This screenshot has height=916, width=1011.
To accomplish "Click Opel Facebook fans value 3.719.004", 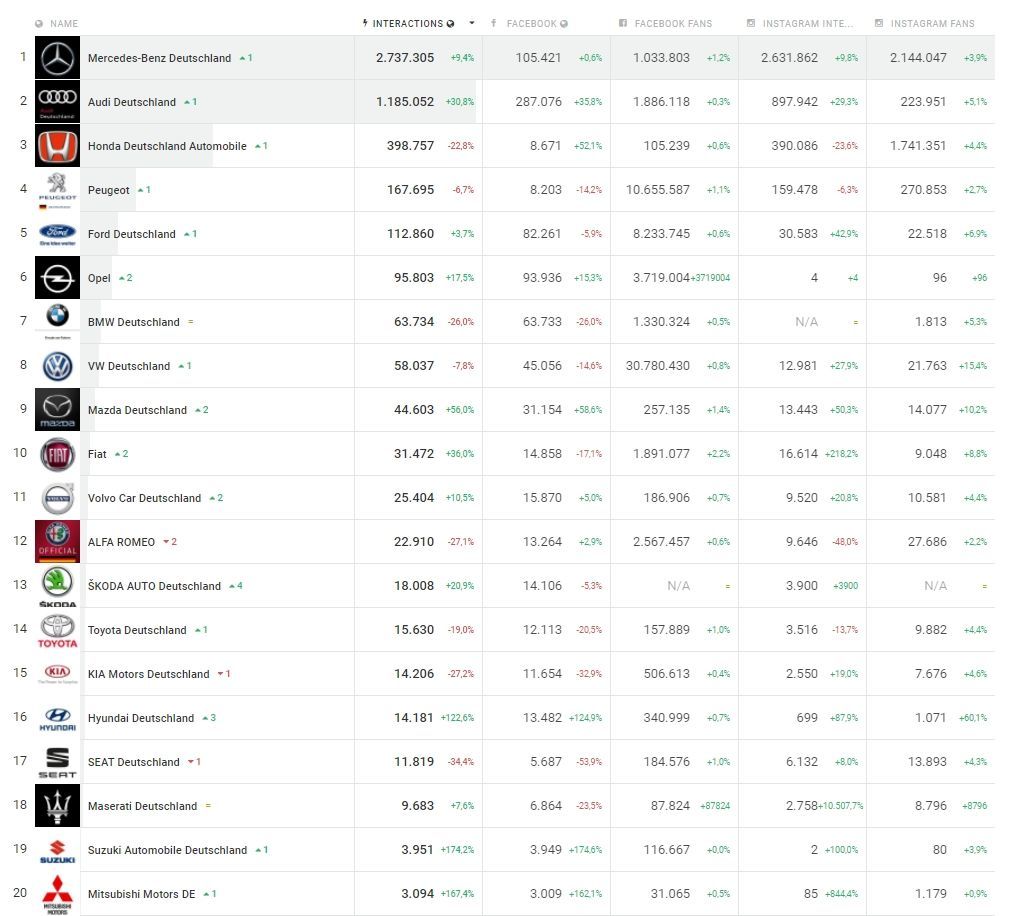I will tap(661, 278).
